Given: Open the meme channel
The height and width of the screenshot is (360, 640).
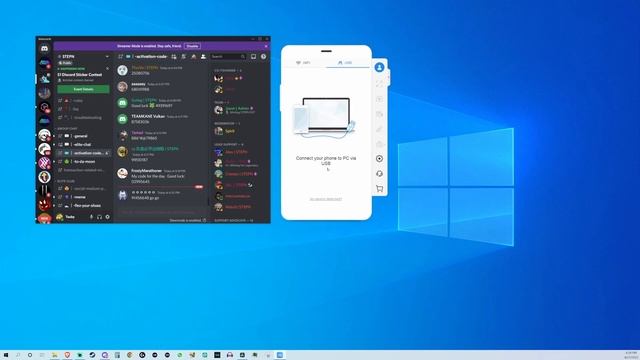Looking at the screenshot, I should 83,197.
